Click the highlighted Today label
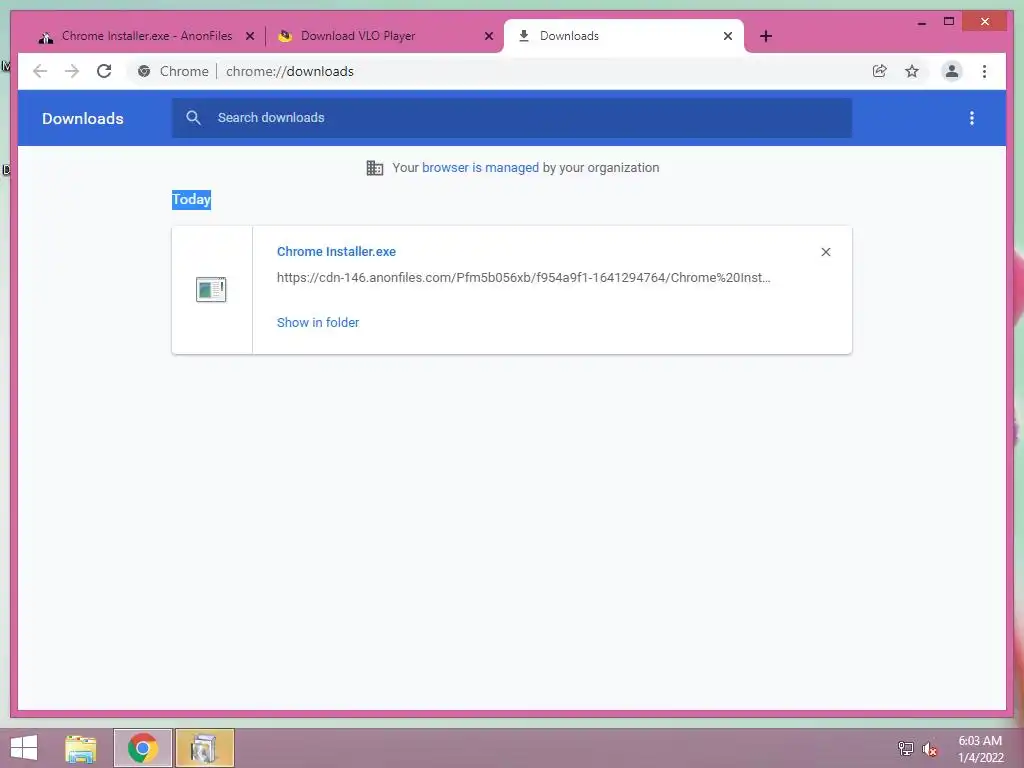1024x768 pixels. [x=191, y=199]
